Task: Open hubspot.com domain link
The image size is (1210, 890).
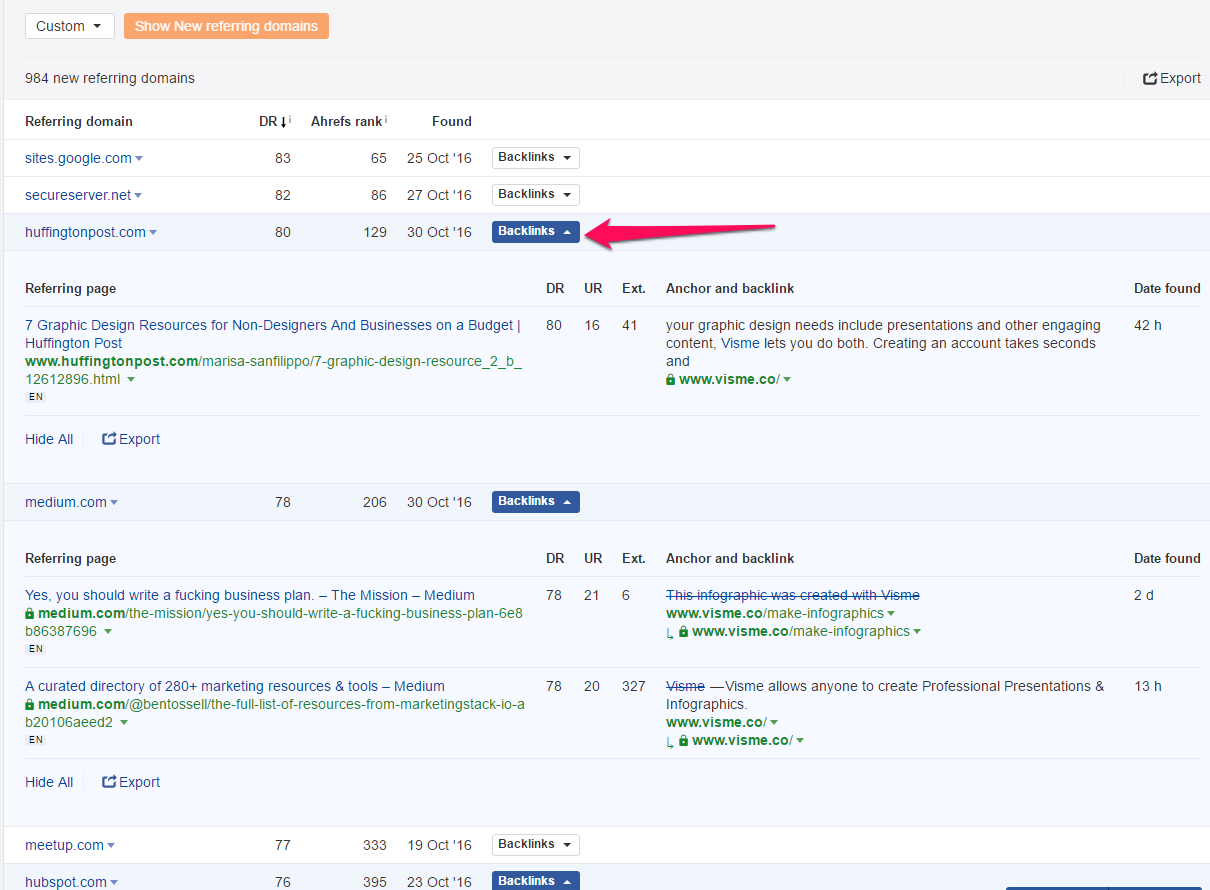Action: click(x=66, y=882)
